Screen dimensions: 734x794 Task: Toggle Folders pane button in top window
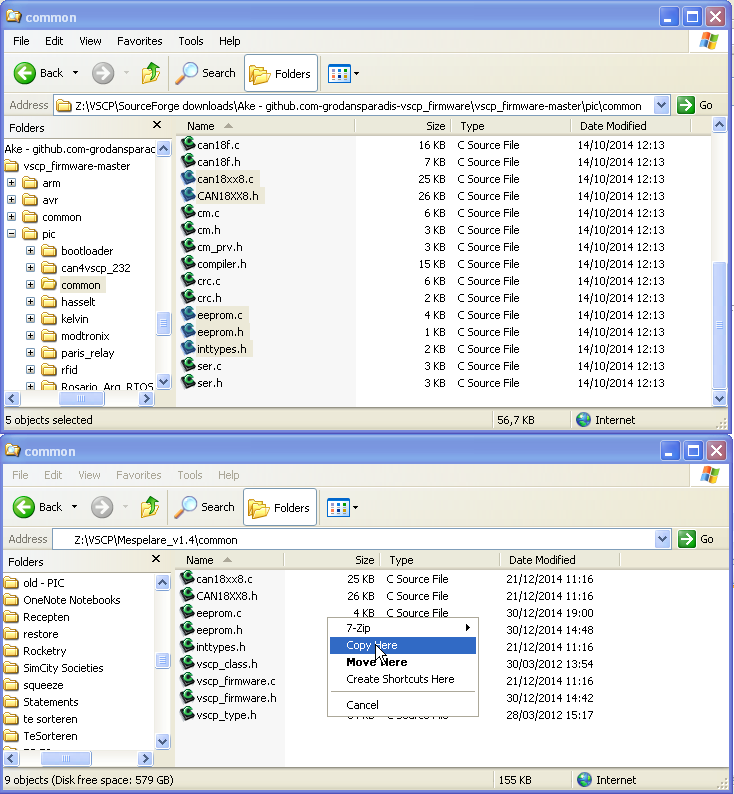click(280, 73)
